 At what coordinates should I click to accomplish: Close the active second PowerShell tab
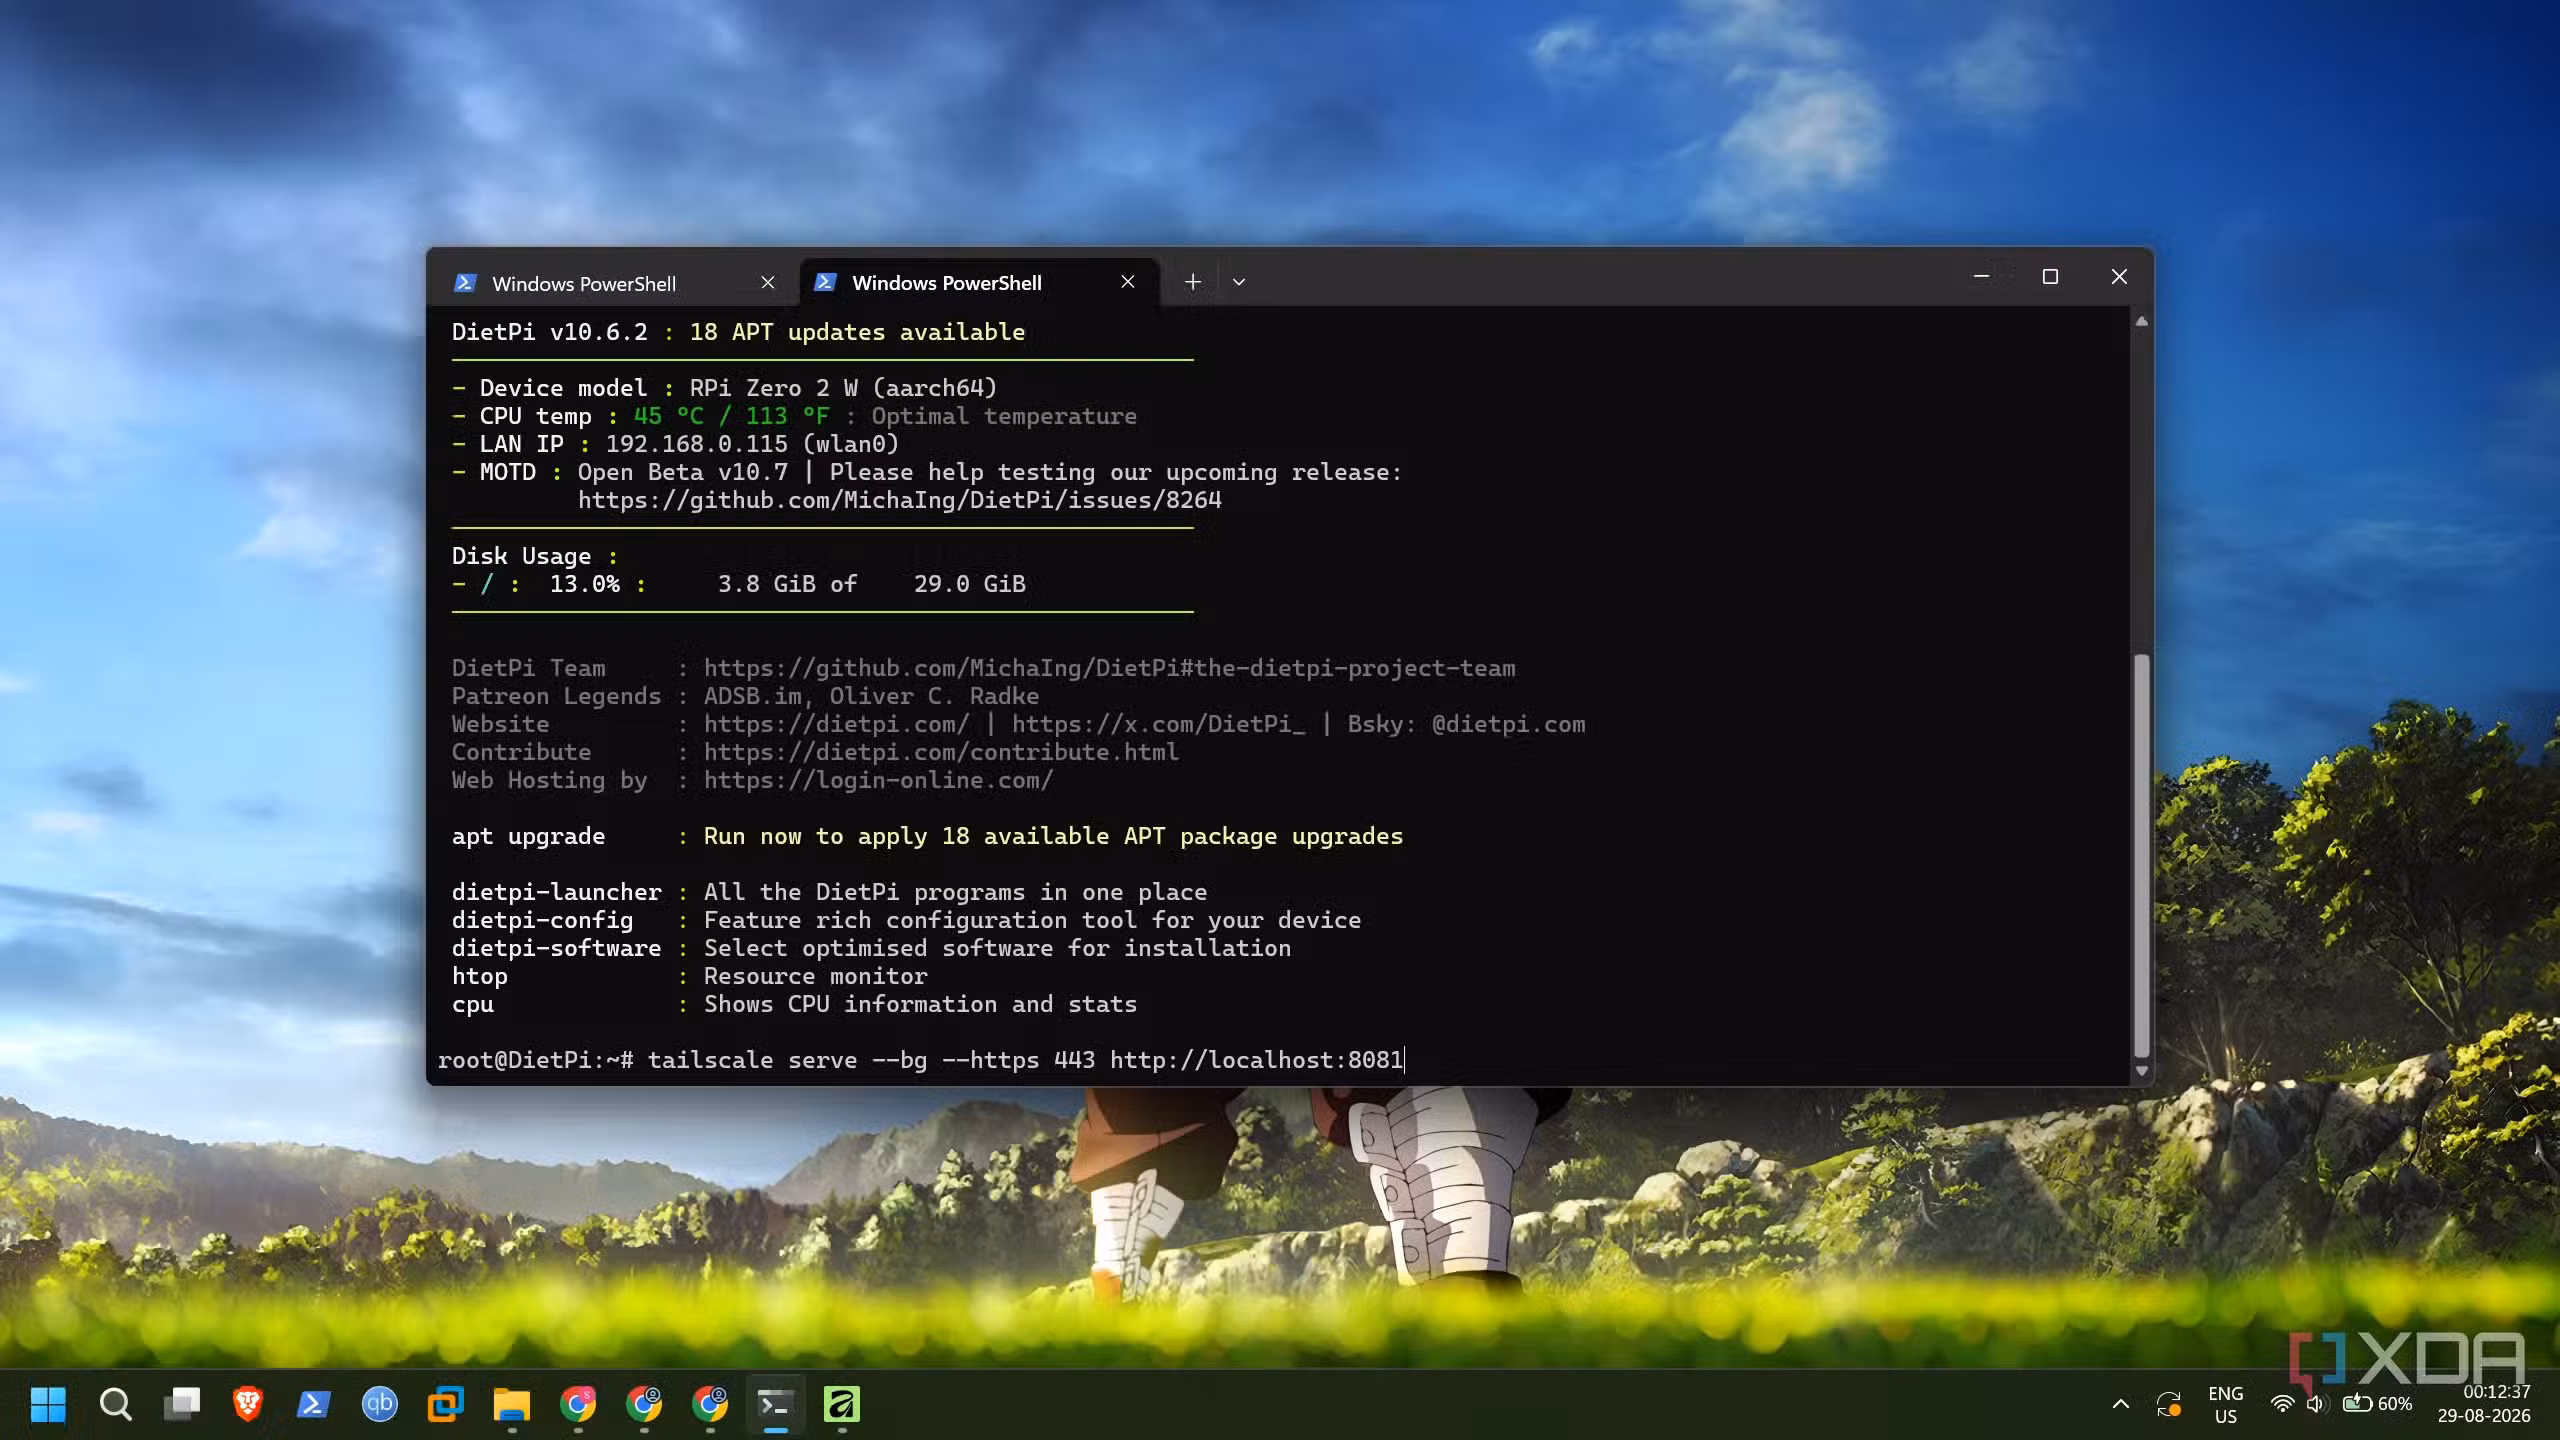tap(1128, 282)
